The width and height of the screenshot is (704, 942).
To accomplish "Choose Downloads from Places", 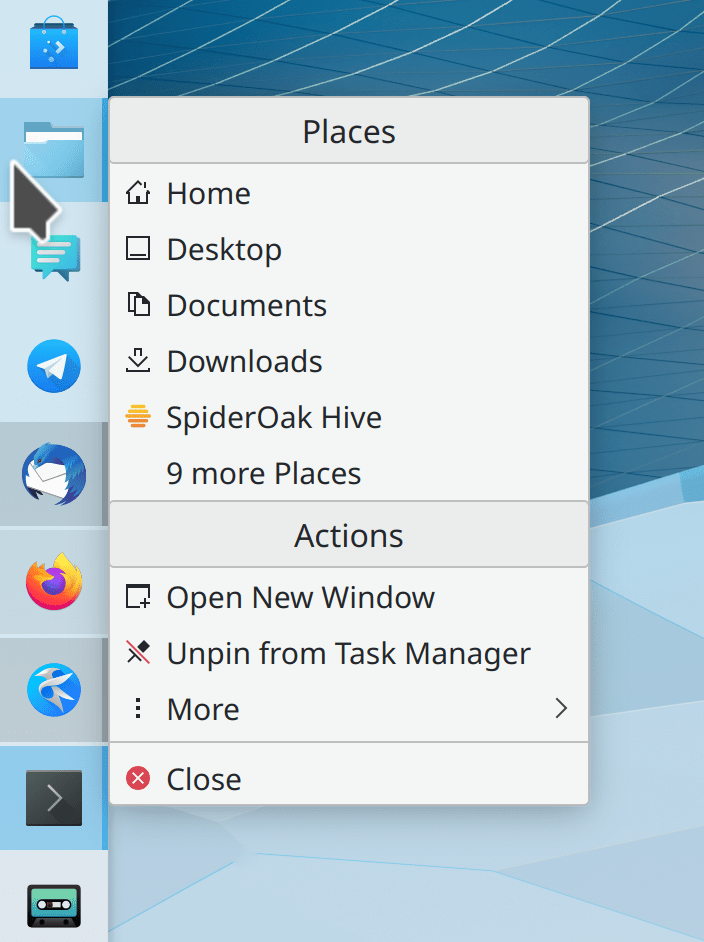I will click(244, 361).
